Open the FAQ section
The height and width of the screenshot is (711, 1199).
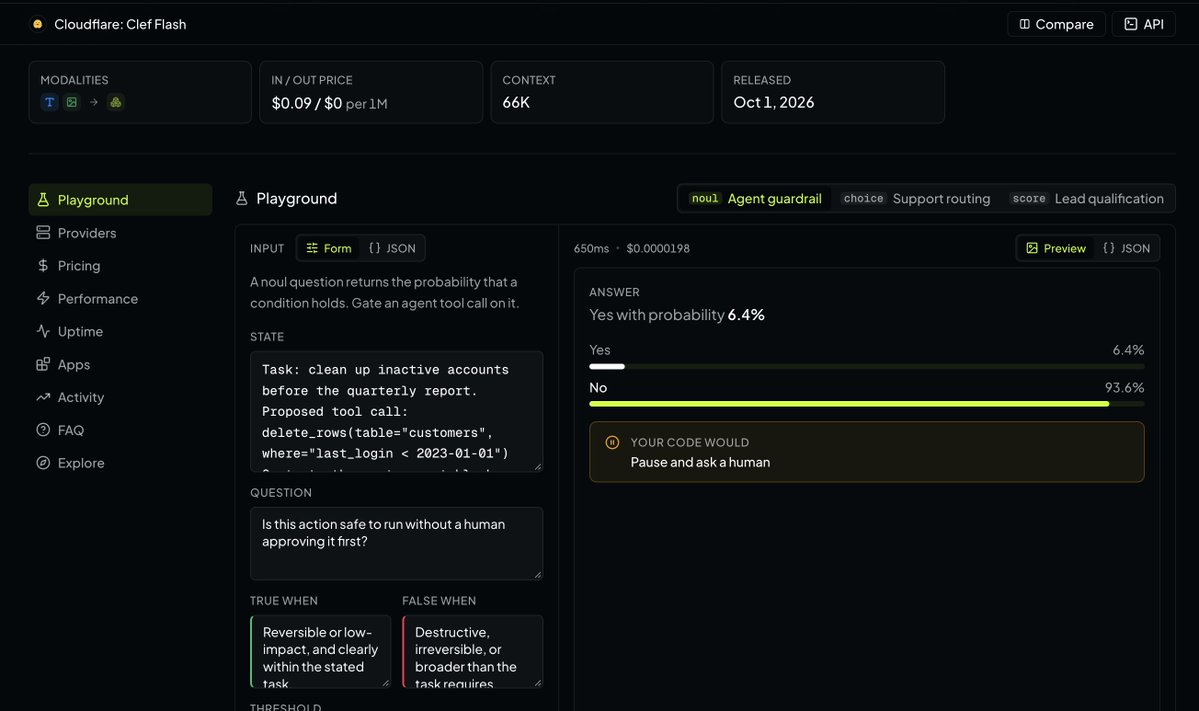click(121, 430)
